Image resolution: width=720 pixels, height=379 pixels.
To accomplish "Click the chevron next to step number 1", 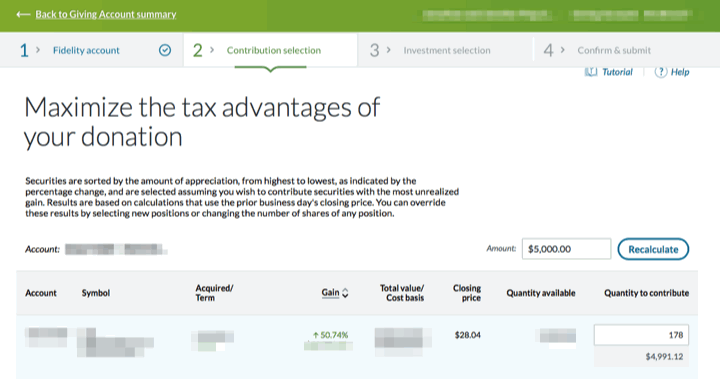I will coord(38,50).
